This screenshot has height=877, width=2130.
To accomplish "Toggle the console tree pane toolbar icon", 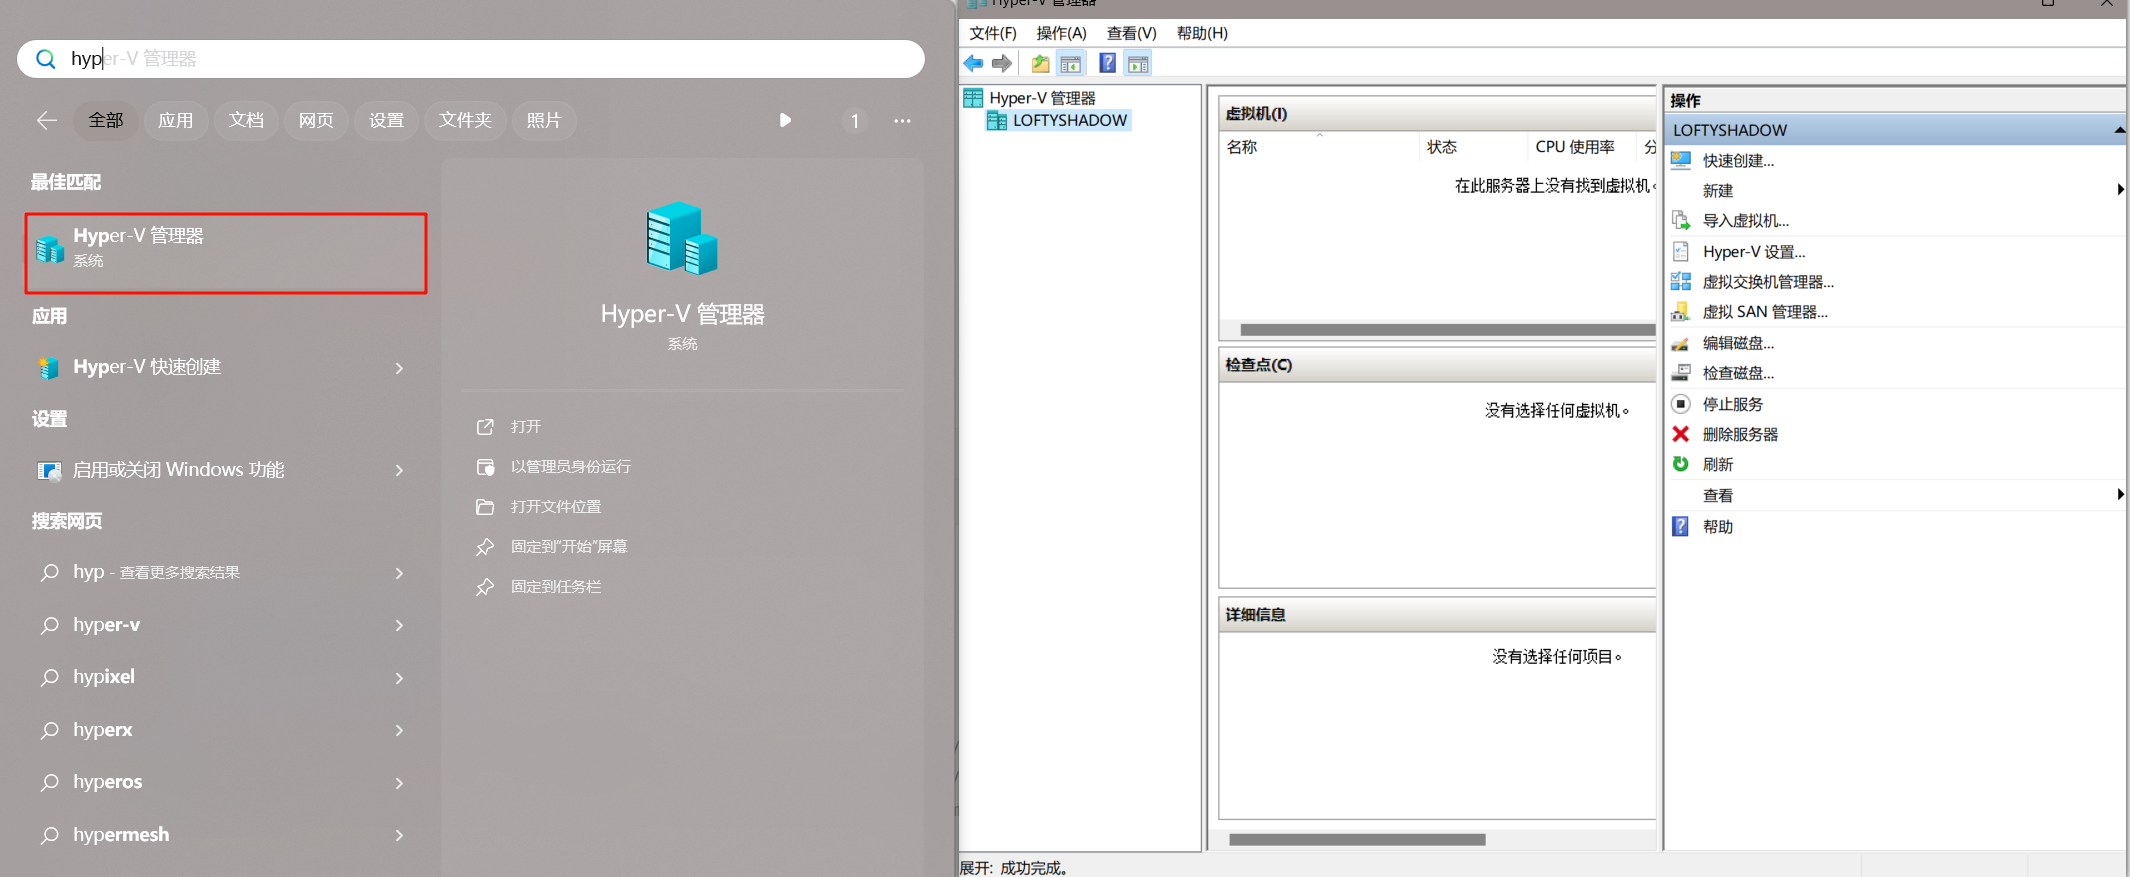I will click(1071, 64).
